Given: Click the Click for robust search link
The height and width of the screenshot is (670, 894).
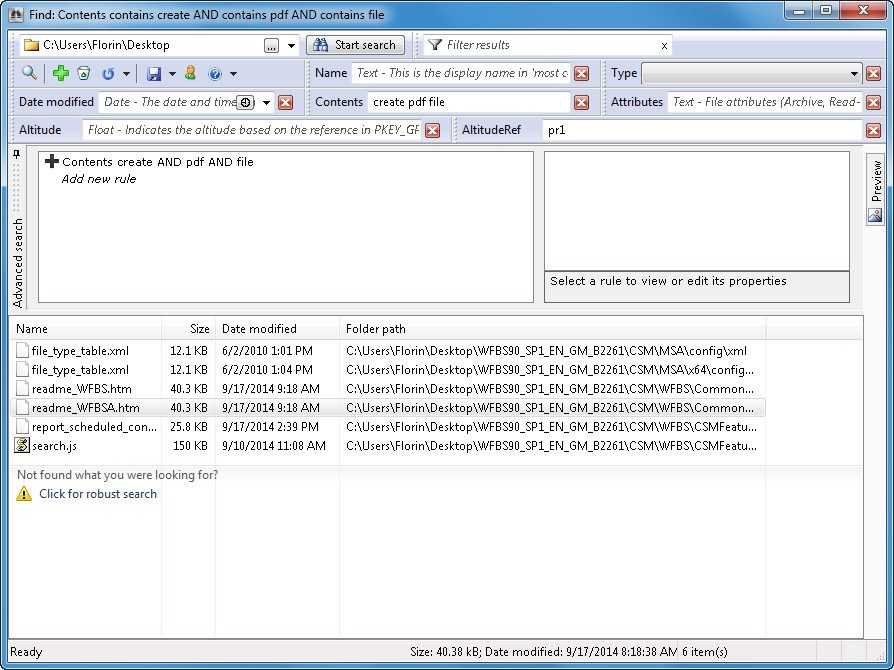Looking at the screenshot, I should (x=97, y=493).
